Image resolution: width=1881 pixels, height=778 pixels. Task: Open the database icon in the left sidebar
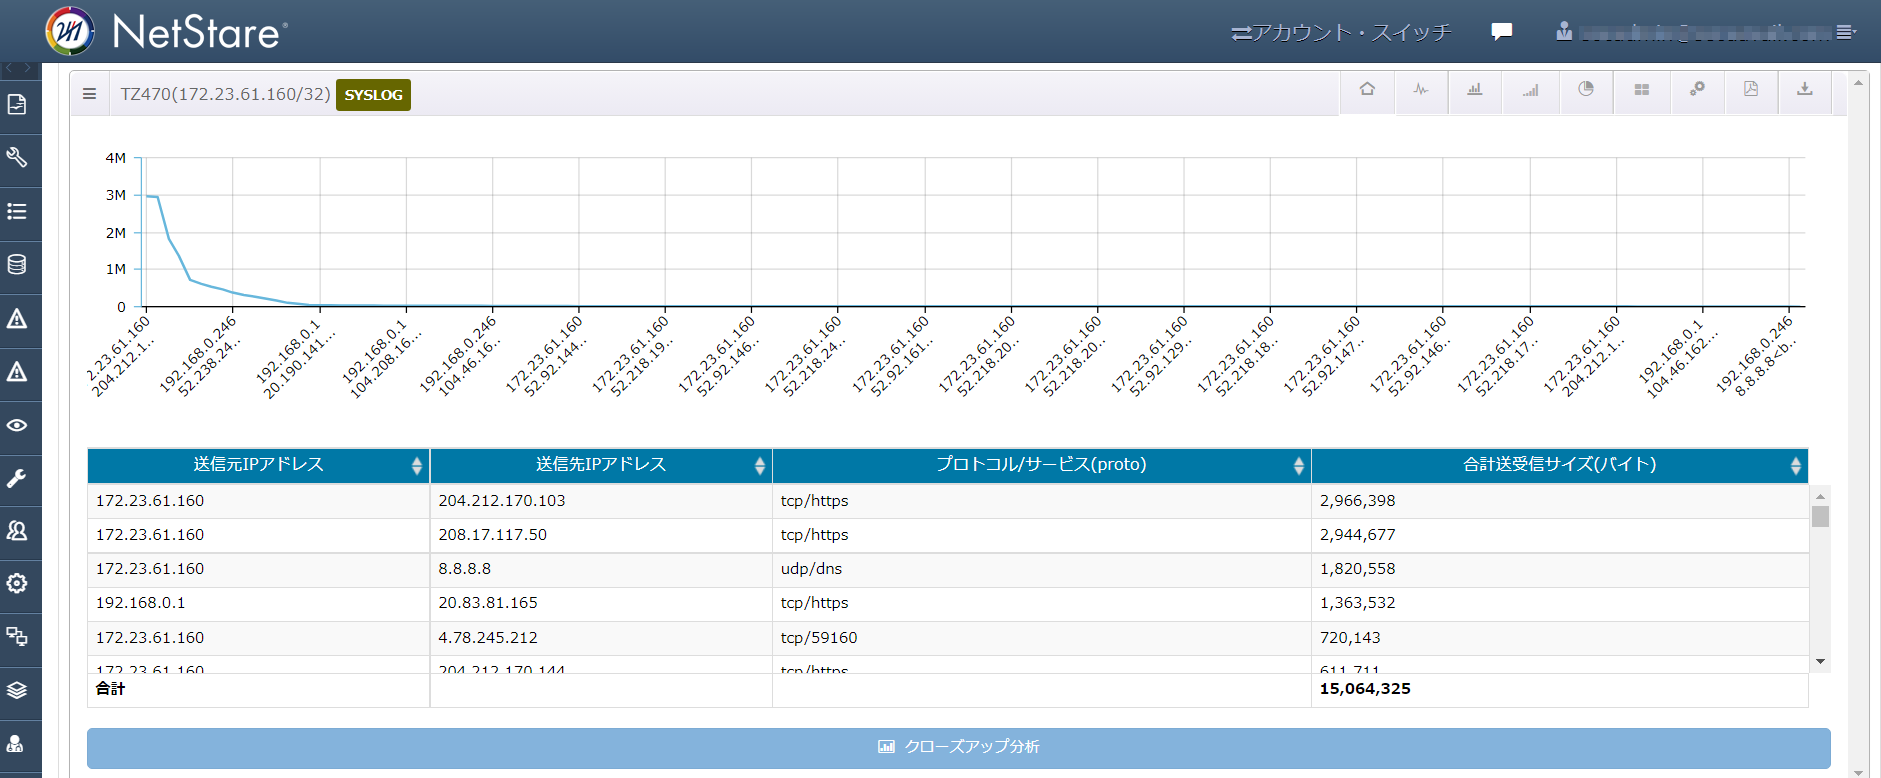17,265
